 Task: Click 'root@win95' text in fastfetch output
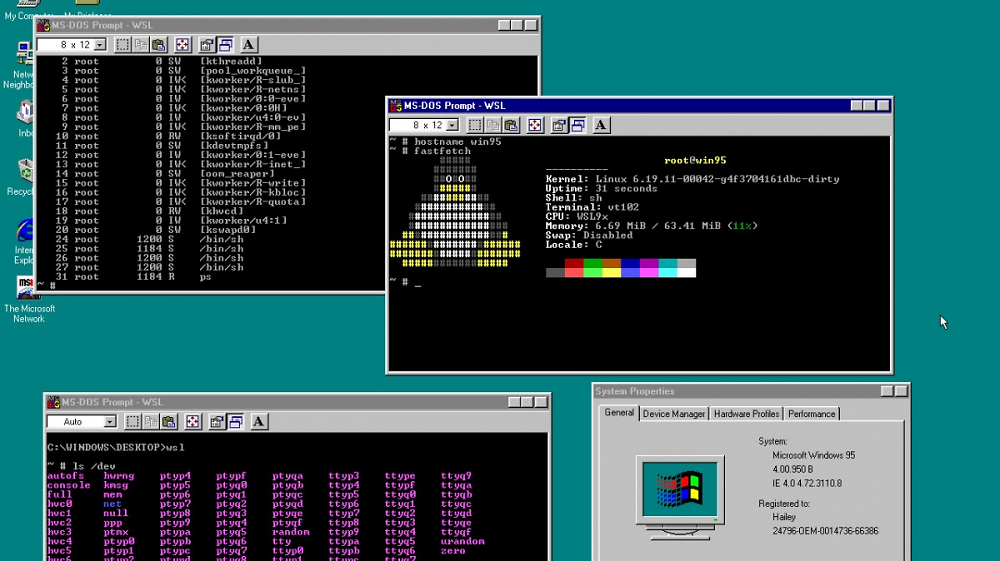[x=695, y=161]
